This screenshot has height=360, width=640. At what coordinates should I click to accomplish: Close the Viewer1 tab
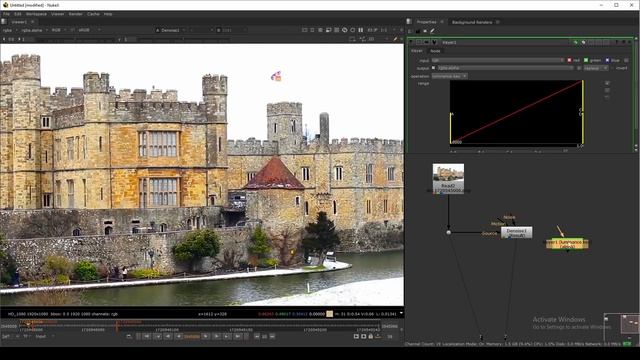33,22
